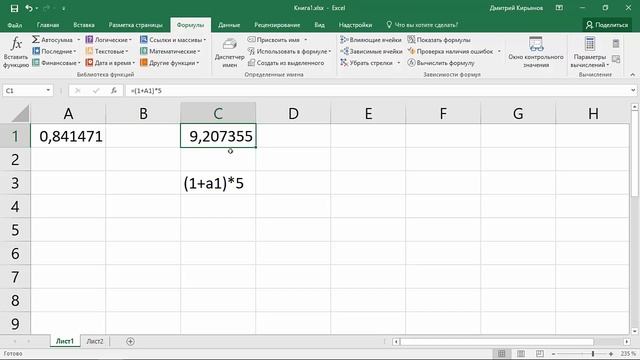Image resolution: width=640 pixels, height=360 pixels.
Task: Toggle Show Formulas (Показать формулы)
Action: point(439,40)
